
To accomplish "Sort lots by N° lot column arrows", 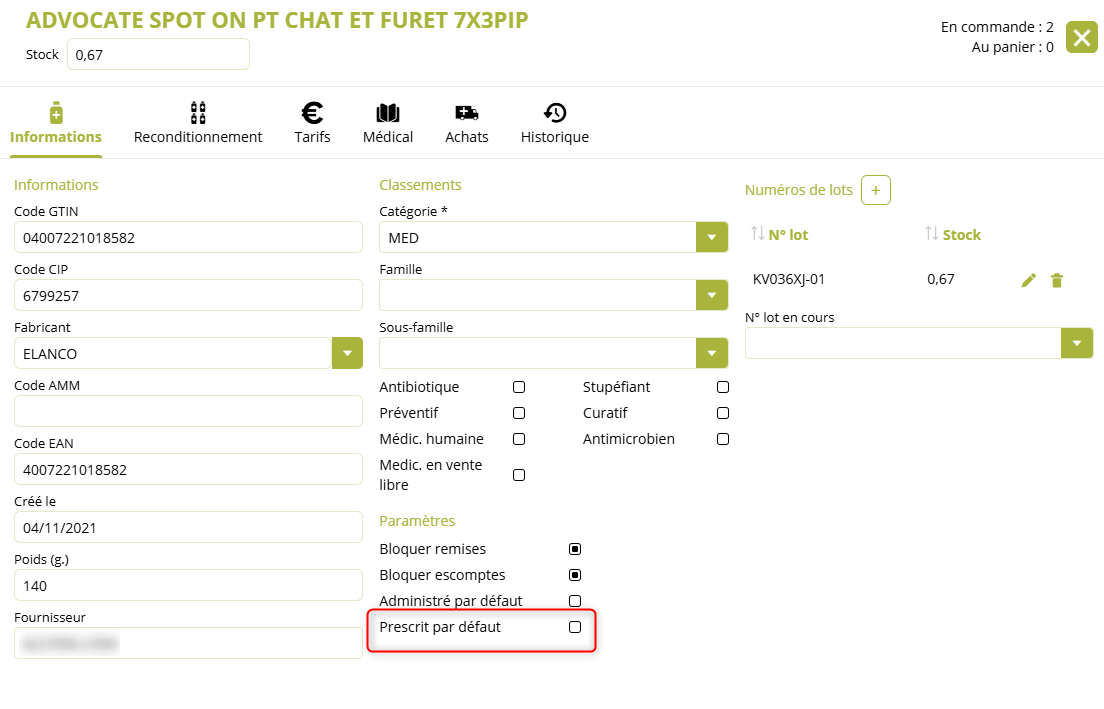I will [x=758, y=234].
